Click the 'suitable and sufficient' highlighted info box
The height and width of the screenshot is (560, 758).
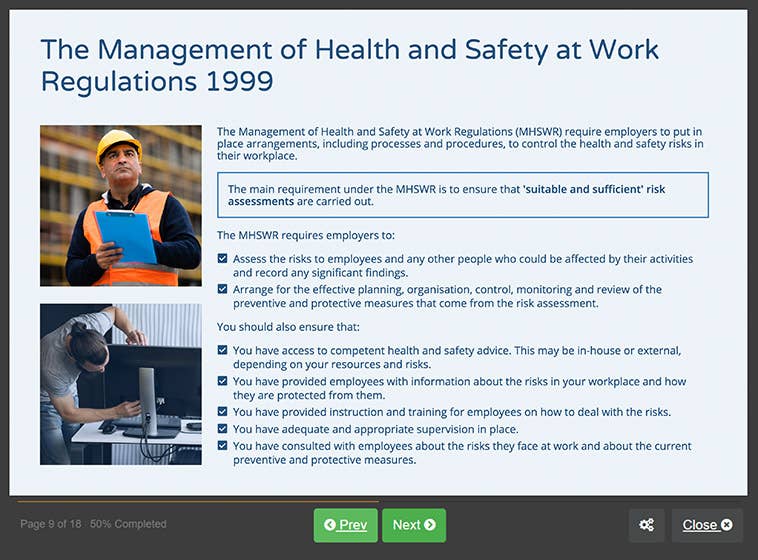point(462,195)
